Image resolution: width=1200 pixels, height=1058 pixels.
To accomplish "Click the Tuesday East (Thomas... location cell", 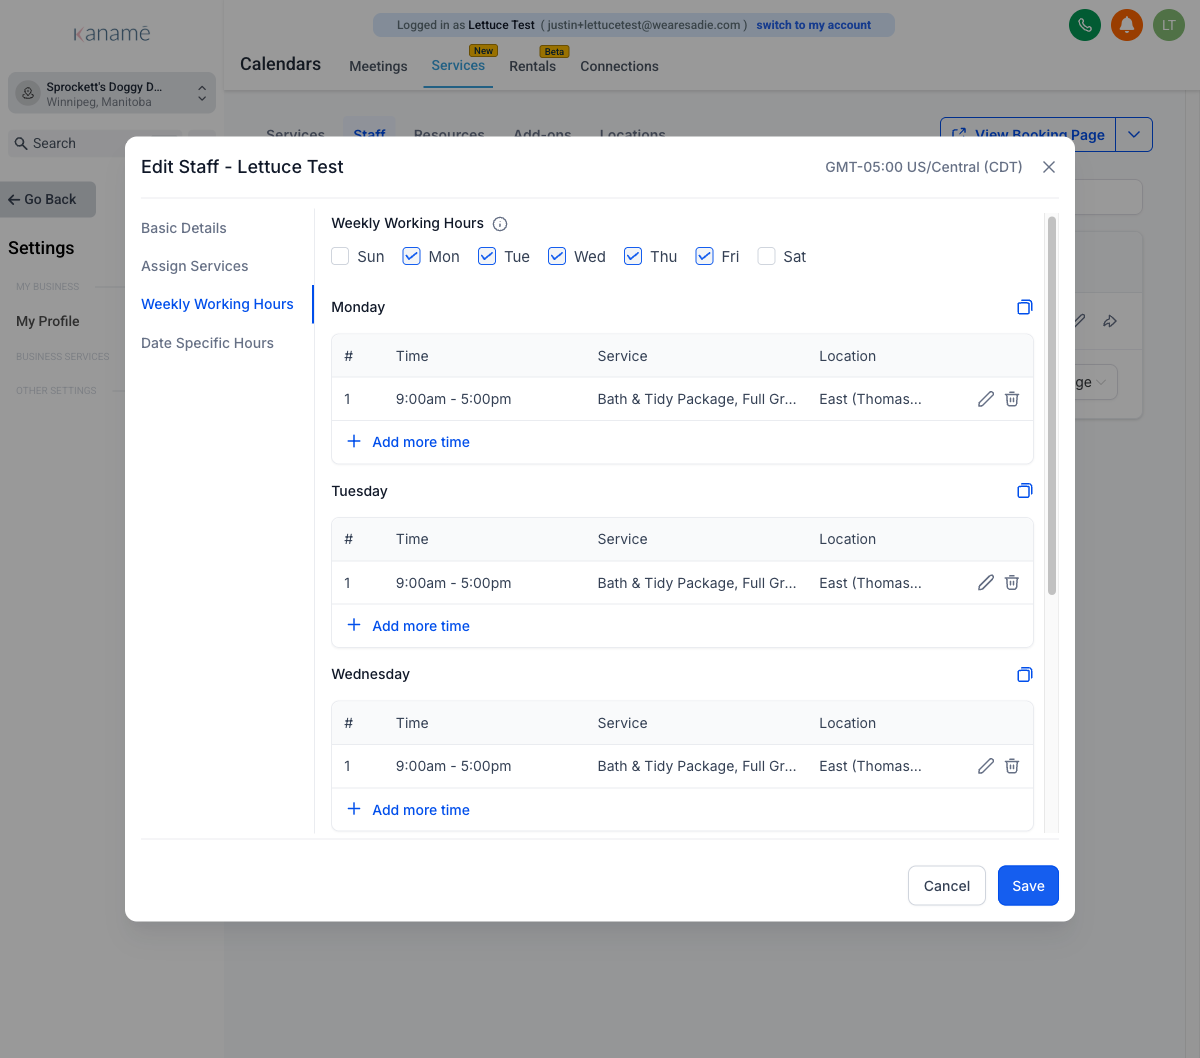I will (x=870, y=583).
